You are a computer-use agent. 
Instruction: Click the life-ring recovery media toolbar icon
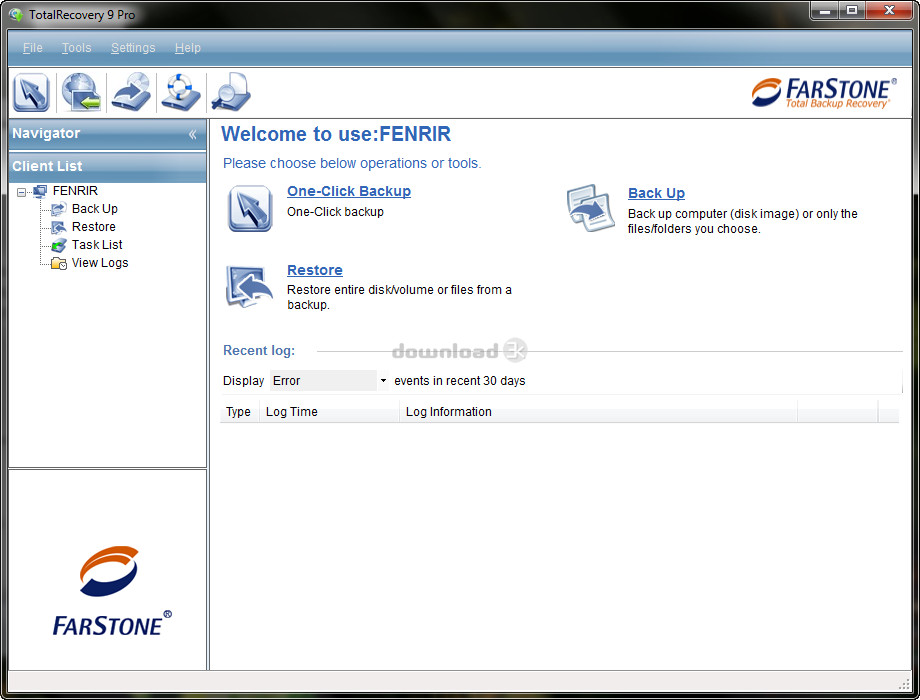[x=179, y=92]
